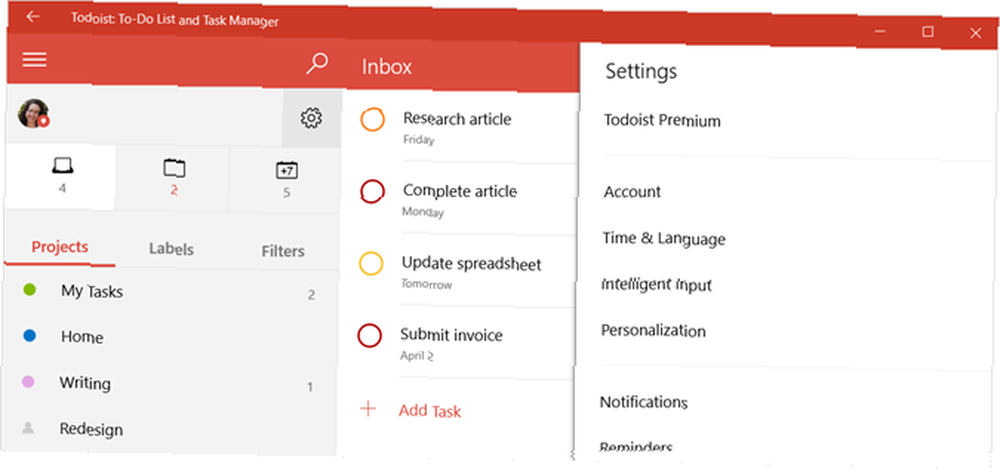The image size is (1000, 471).
Task: Click the Friday due date
Action: (x=418, y=140)
